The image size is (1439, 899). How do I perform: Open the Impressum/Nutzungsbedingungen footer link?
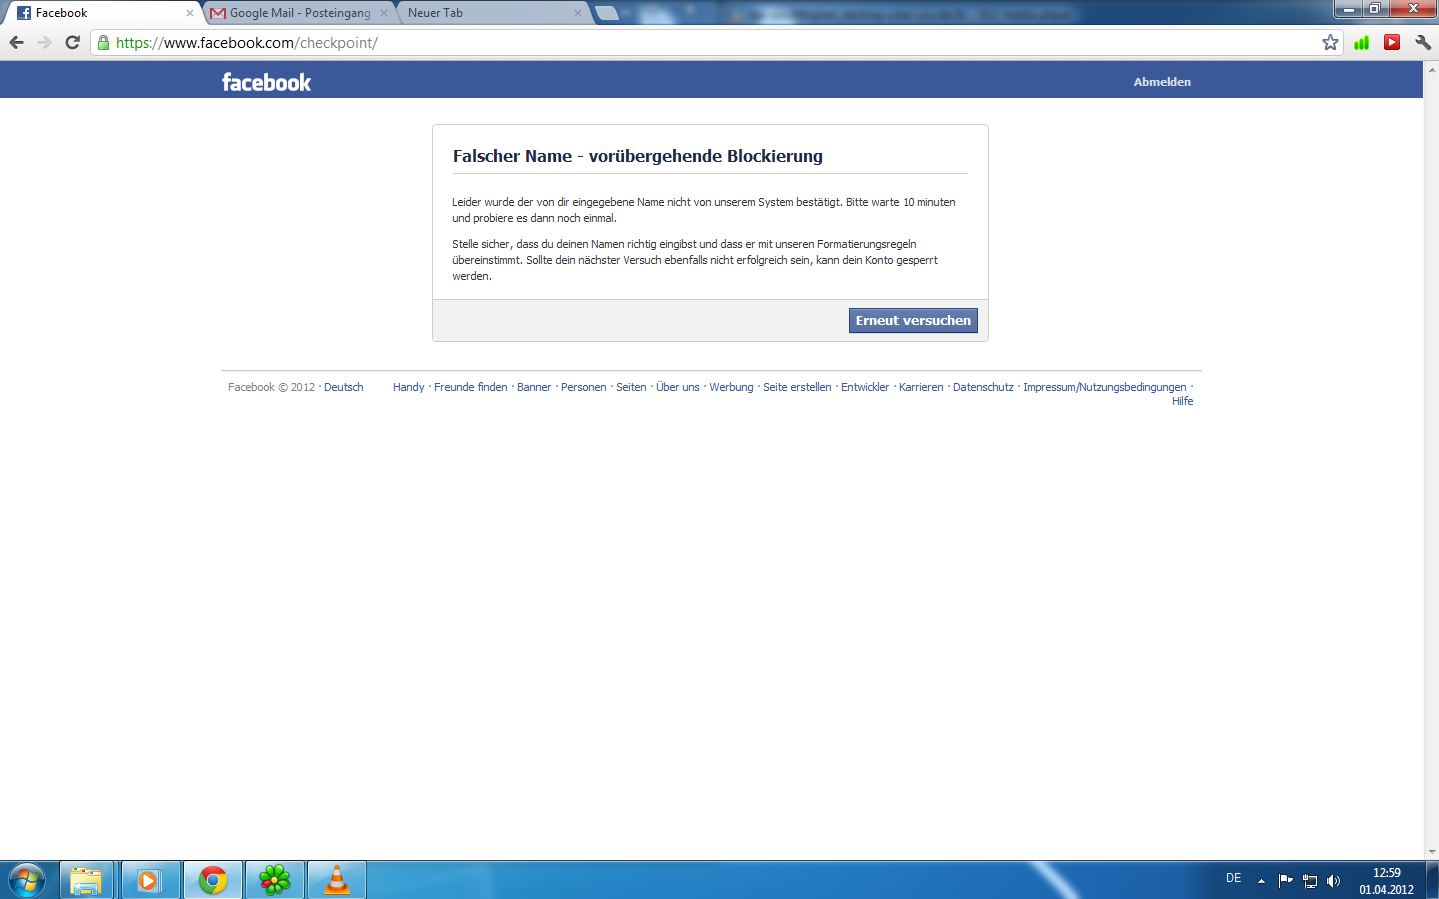[x=1105, y=387]
